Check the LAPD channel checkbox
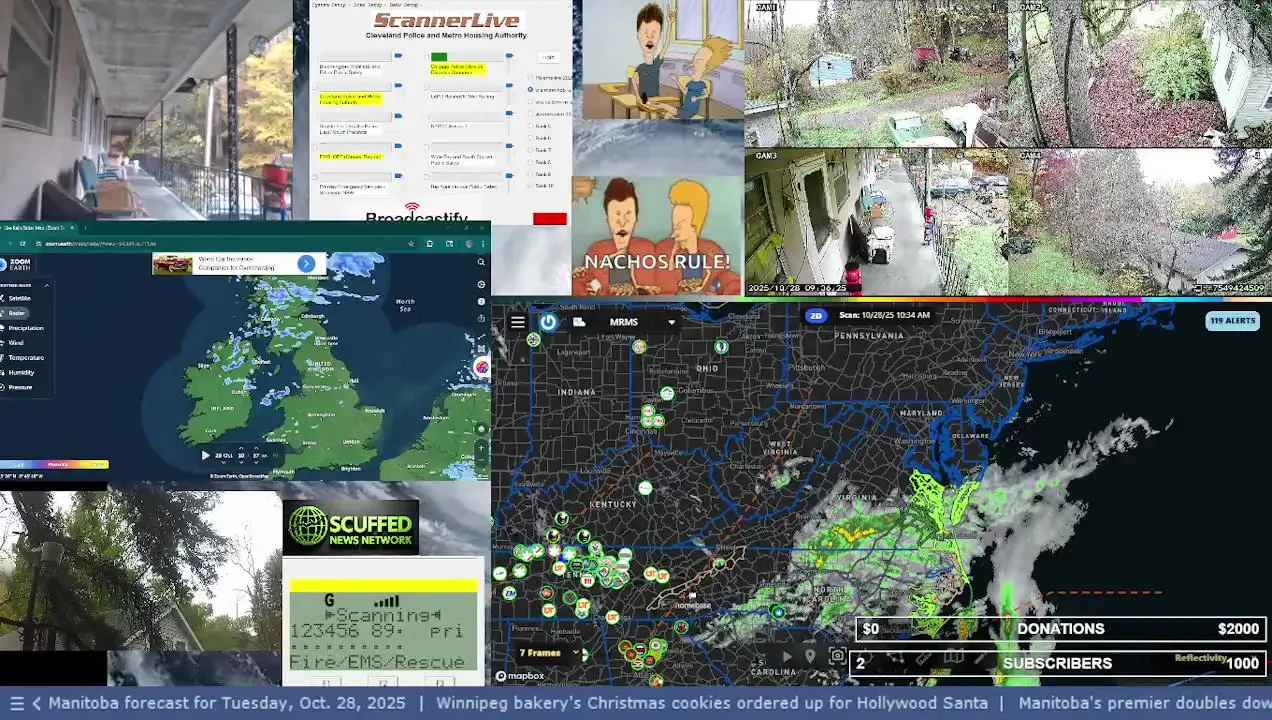1272x720 pixels. (426, 87)
